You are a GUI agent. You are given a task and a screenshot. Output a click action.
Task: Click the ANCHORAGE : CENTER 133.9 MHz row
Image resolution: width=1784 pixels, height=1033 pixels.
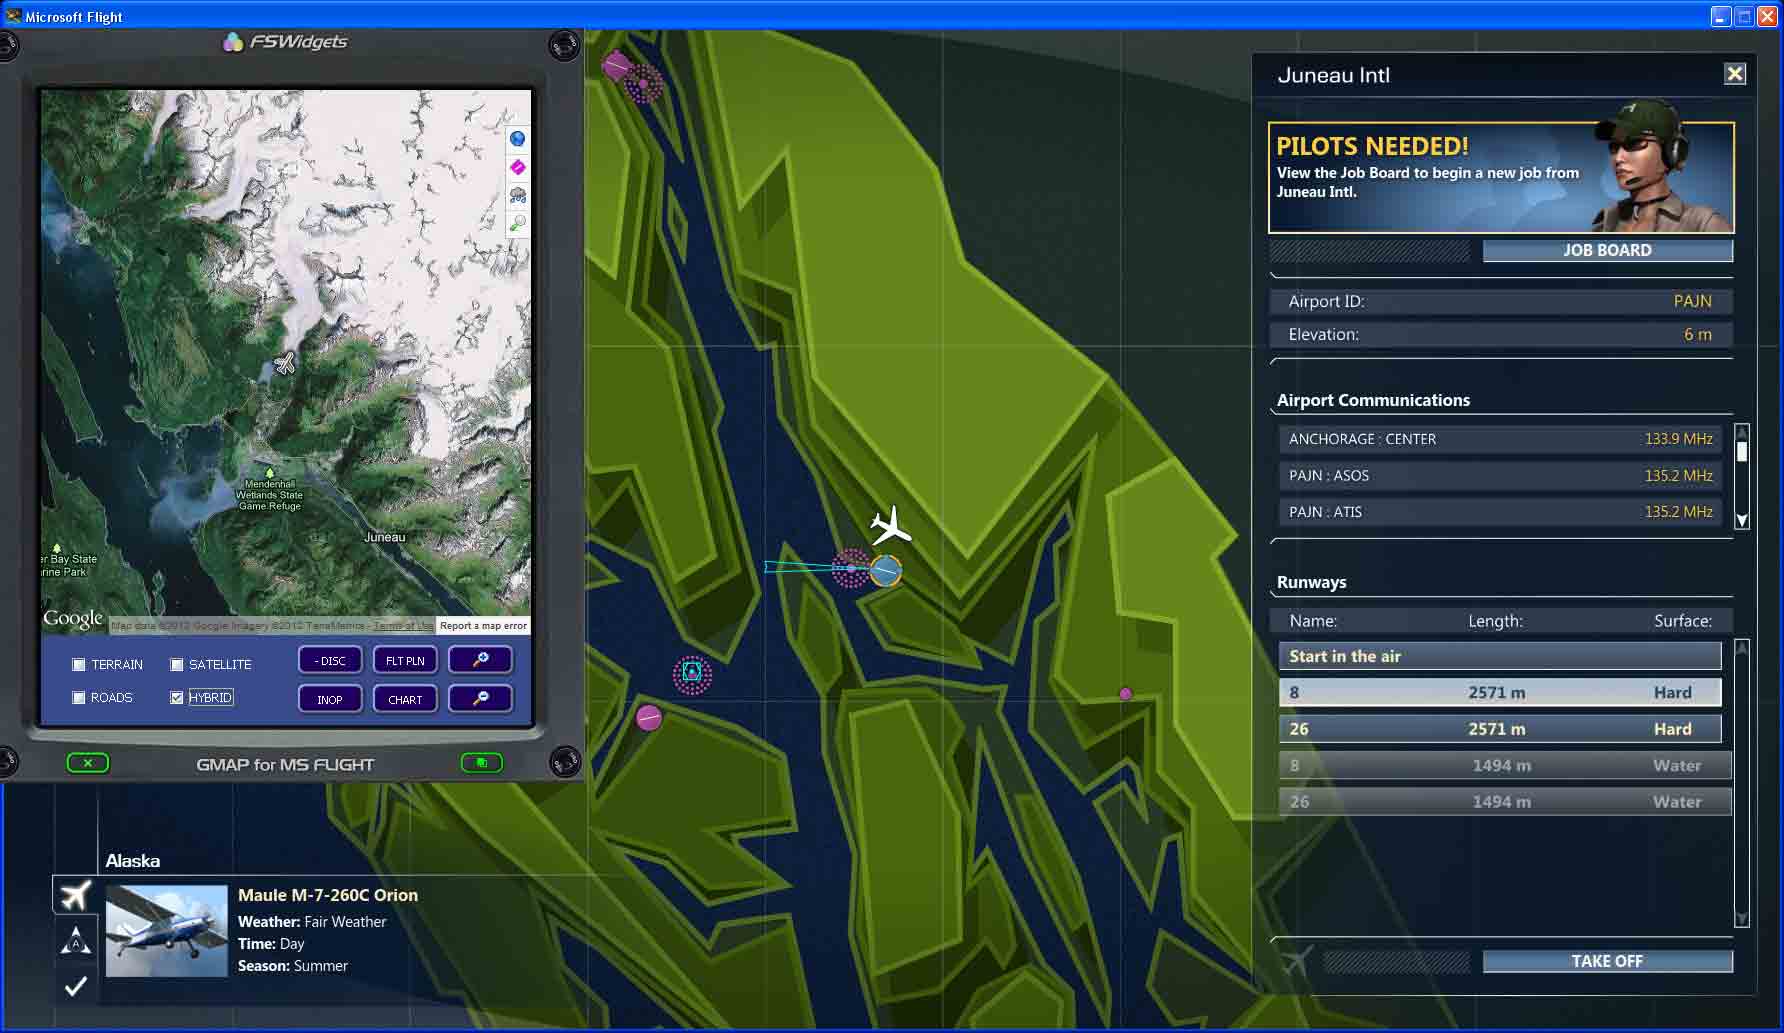[1500, 439]
